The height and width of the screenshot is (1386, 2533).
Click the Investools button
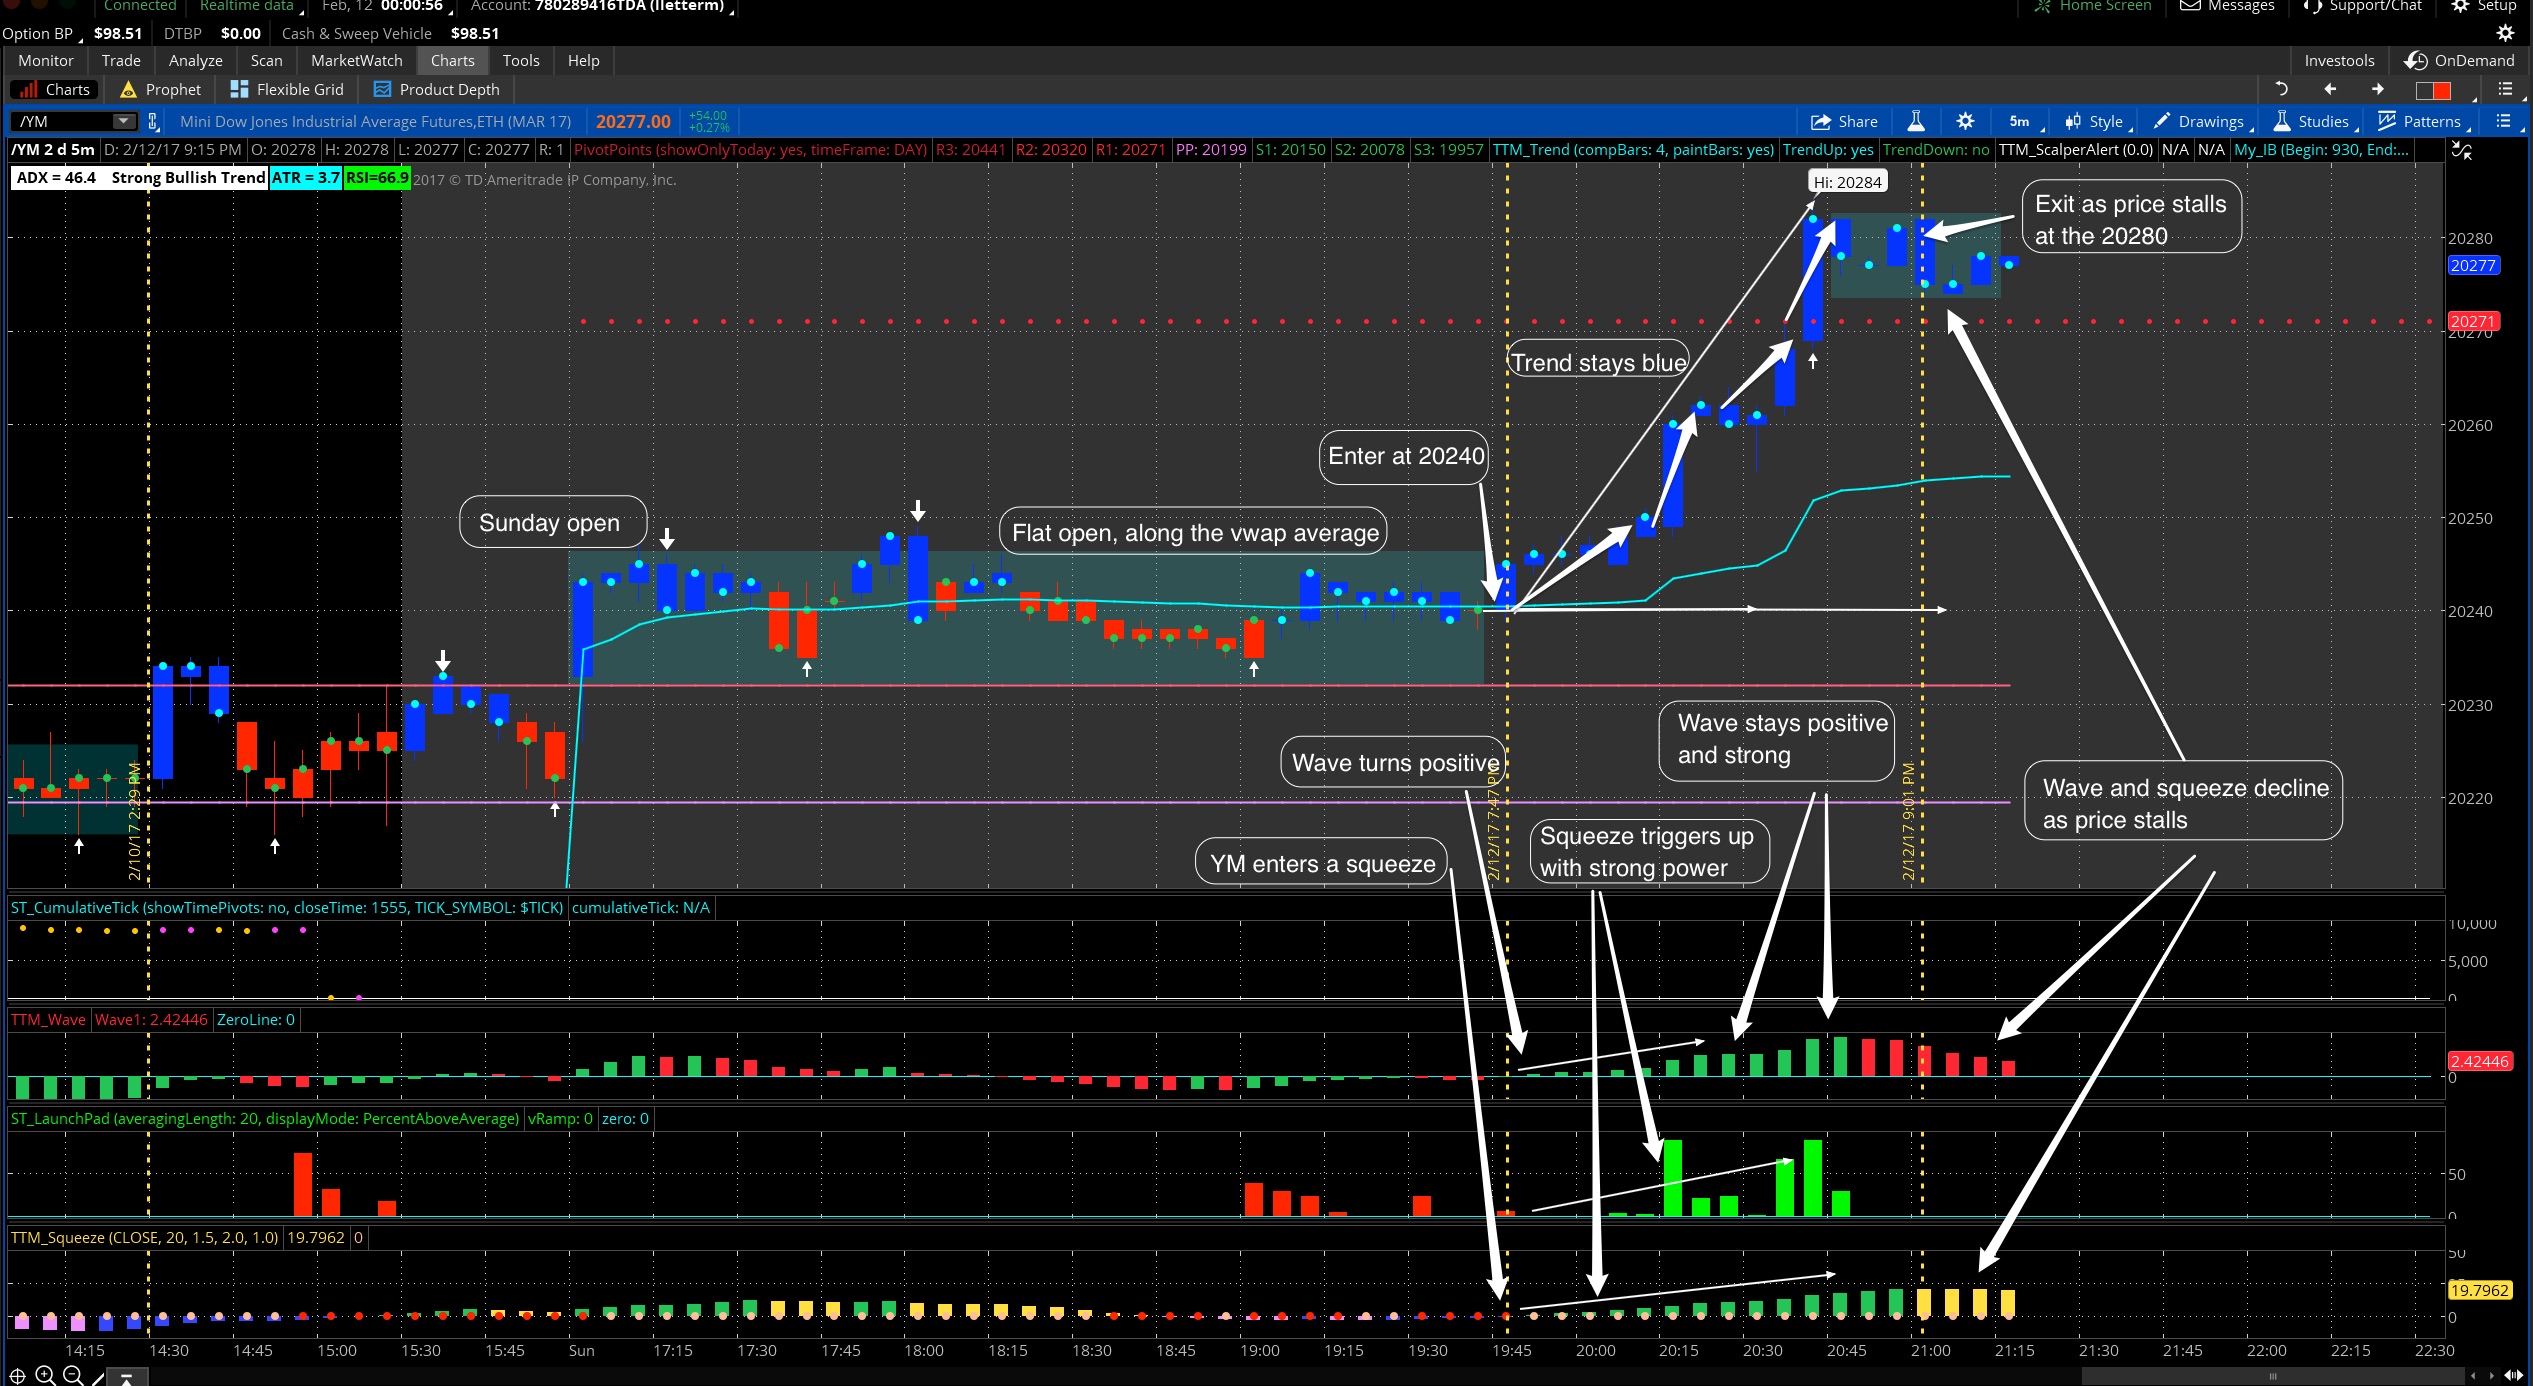[x=2339, y=60]
